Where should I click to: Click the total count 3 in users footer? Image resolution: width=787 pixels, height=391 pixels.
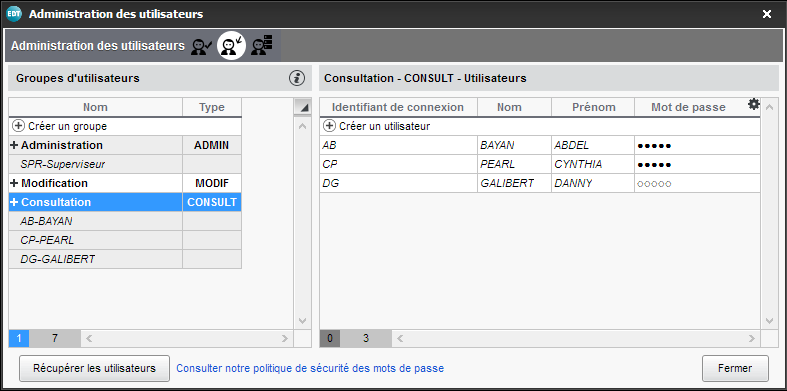(366, 338)
